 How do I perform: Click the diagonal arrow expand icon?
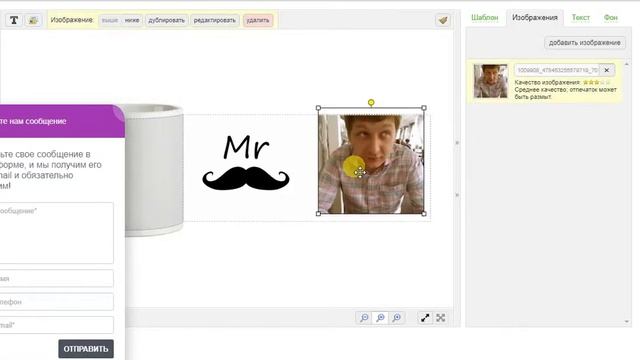[425, 318]
